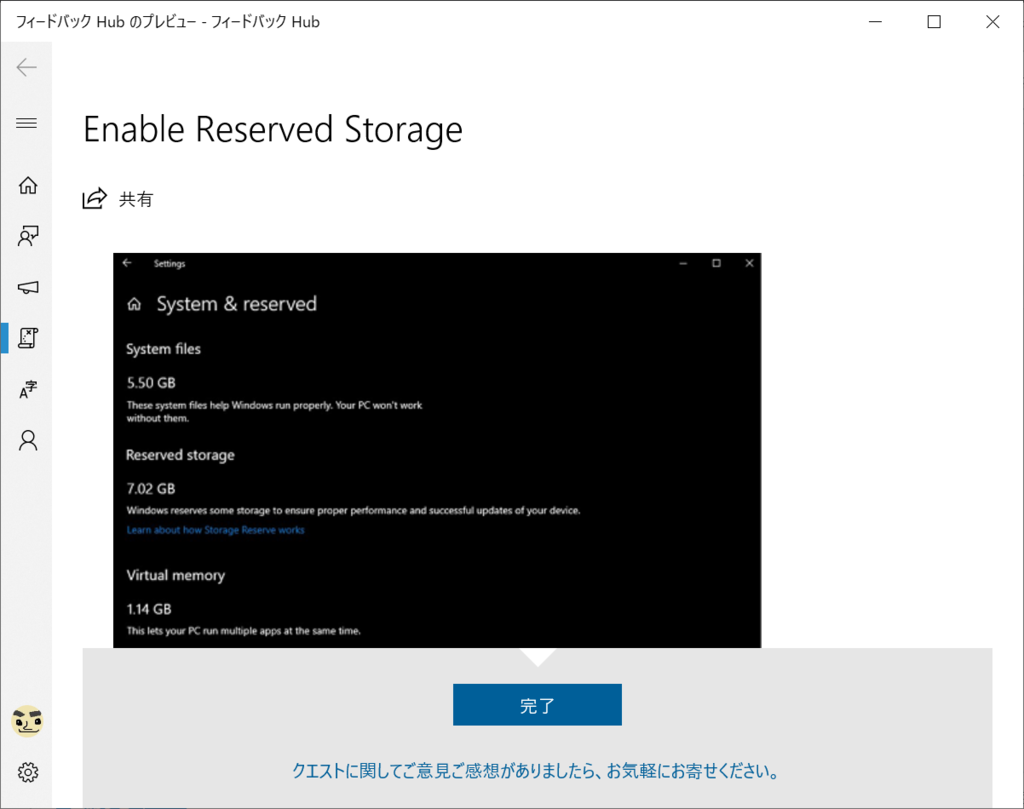Open the クエスト feedback link at the bottom
The width and height of the screenshot is (1024, 809).
pos(536,771)
